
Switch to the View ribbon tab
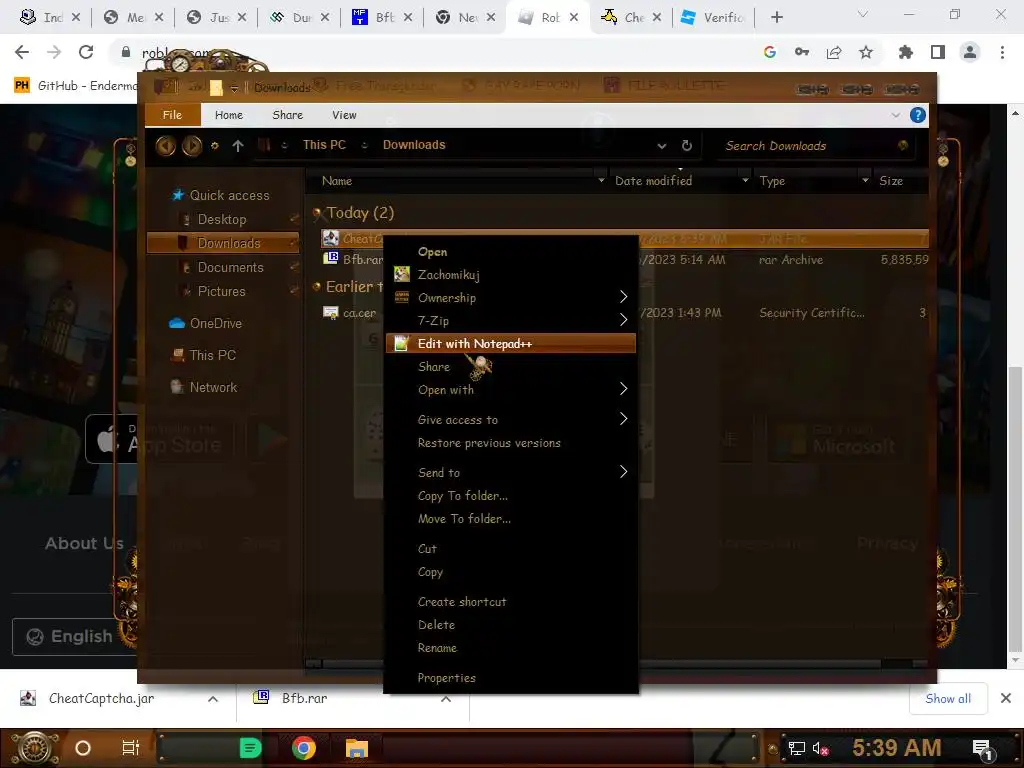[x=344, y=115]
